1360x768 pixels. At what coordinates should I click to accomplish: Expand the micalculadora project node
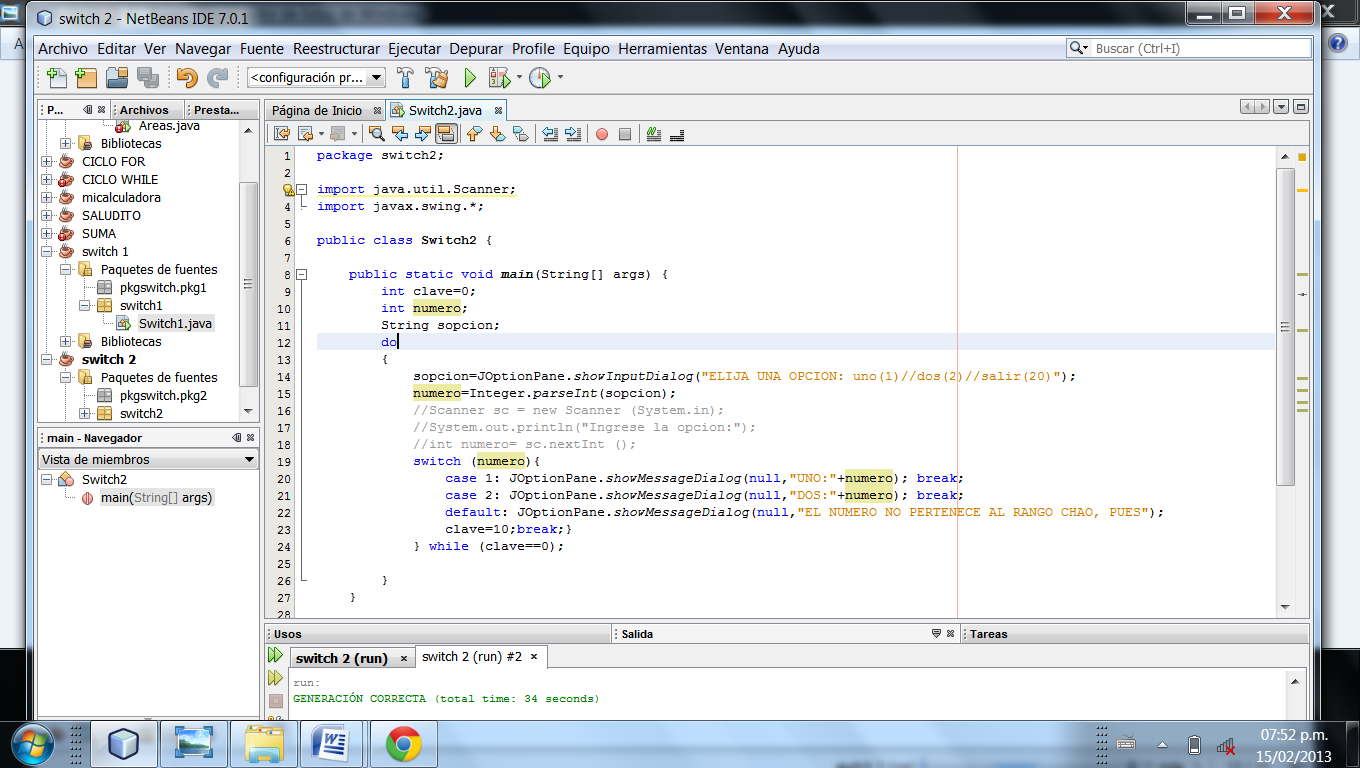(x=47, y=197)
